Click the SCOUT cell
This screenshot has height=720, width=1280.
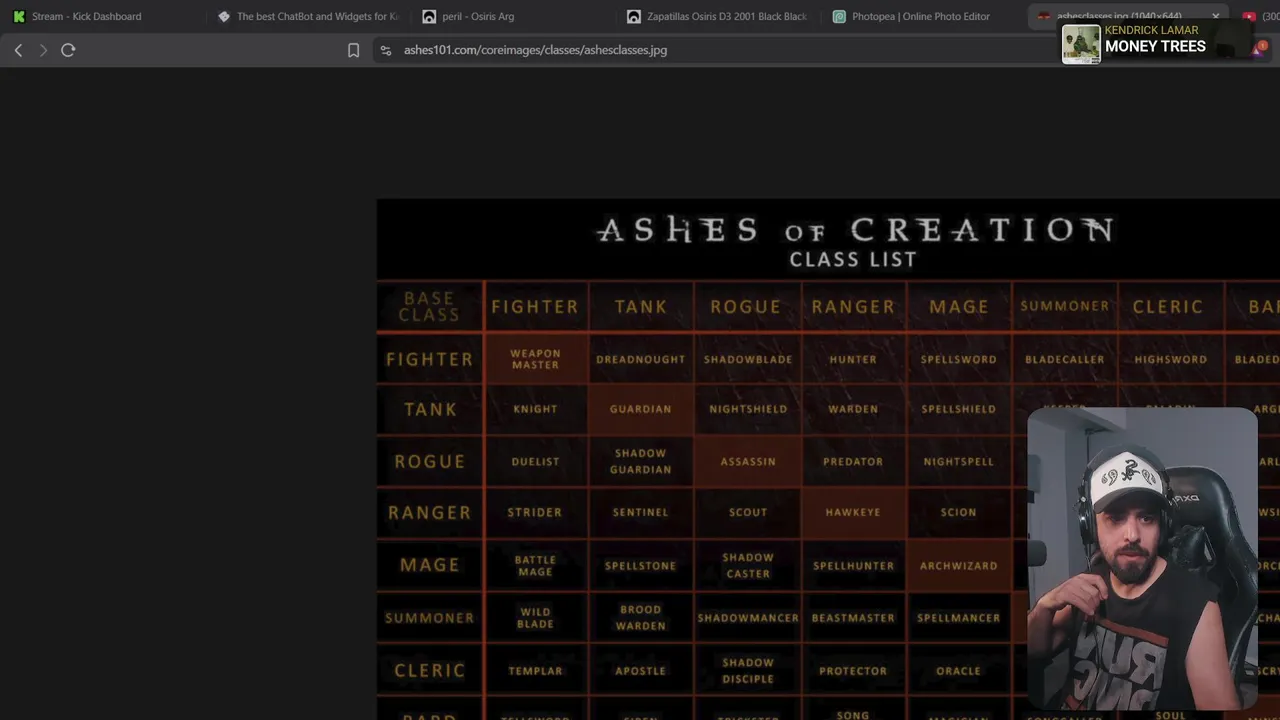point(748,512)
